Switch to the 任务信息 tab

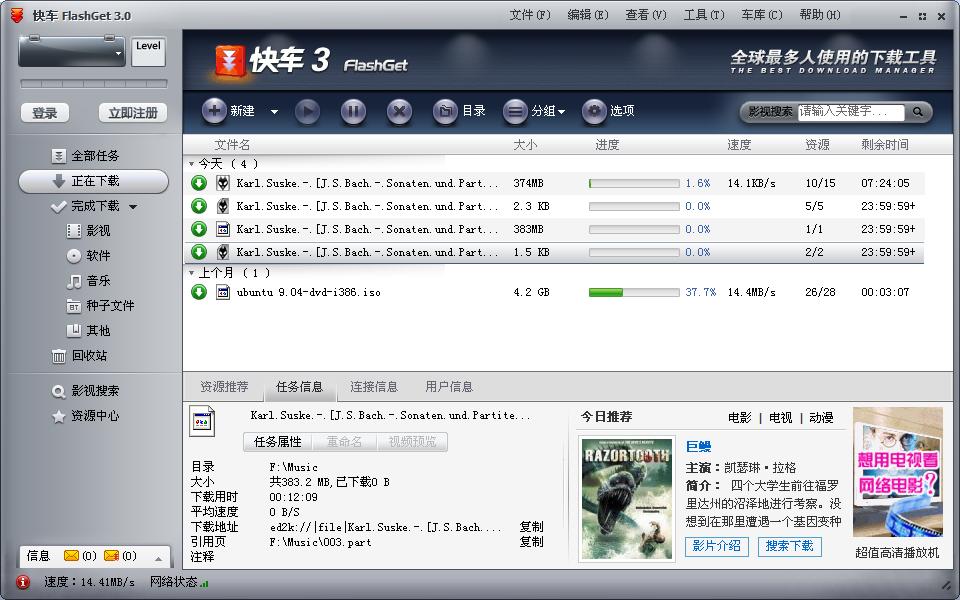[x=299, y=387]
